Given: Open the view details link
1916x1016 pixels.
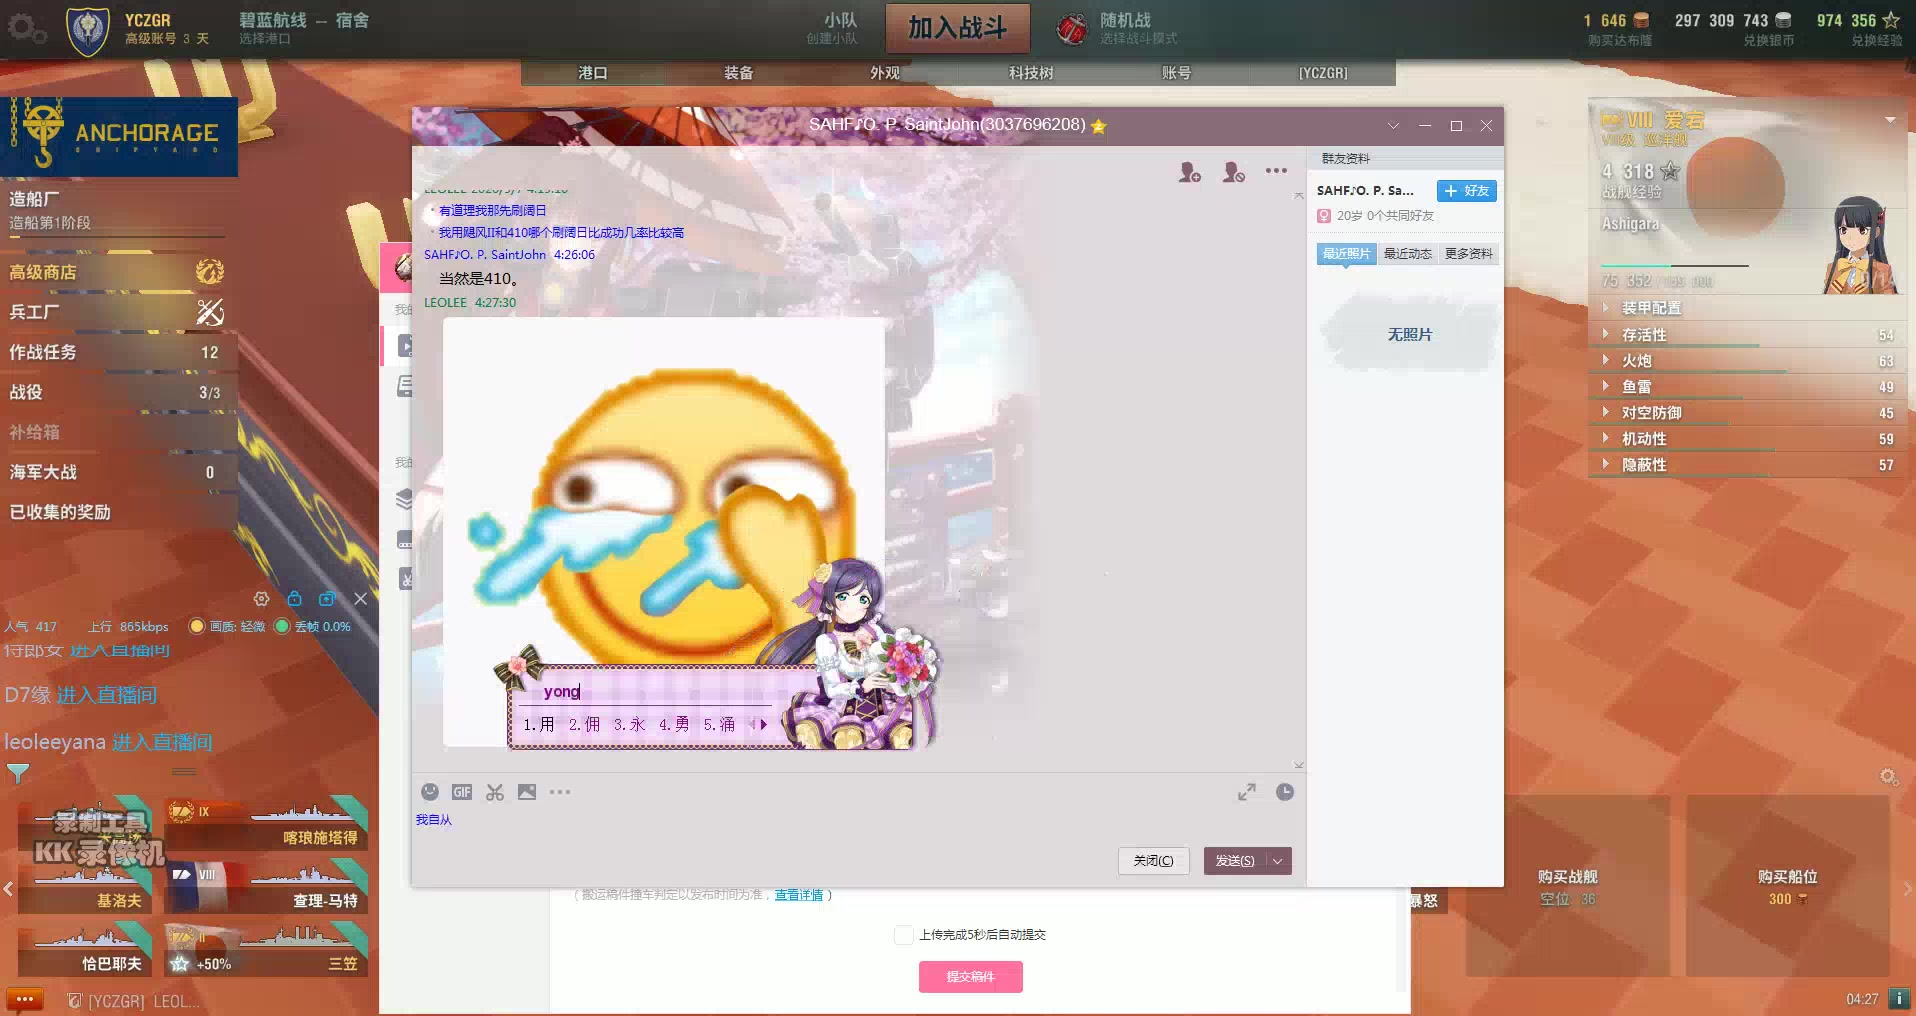Looking at the screenshot, I should pyautogui.click(x=798, y=895).
